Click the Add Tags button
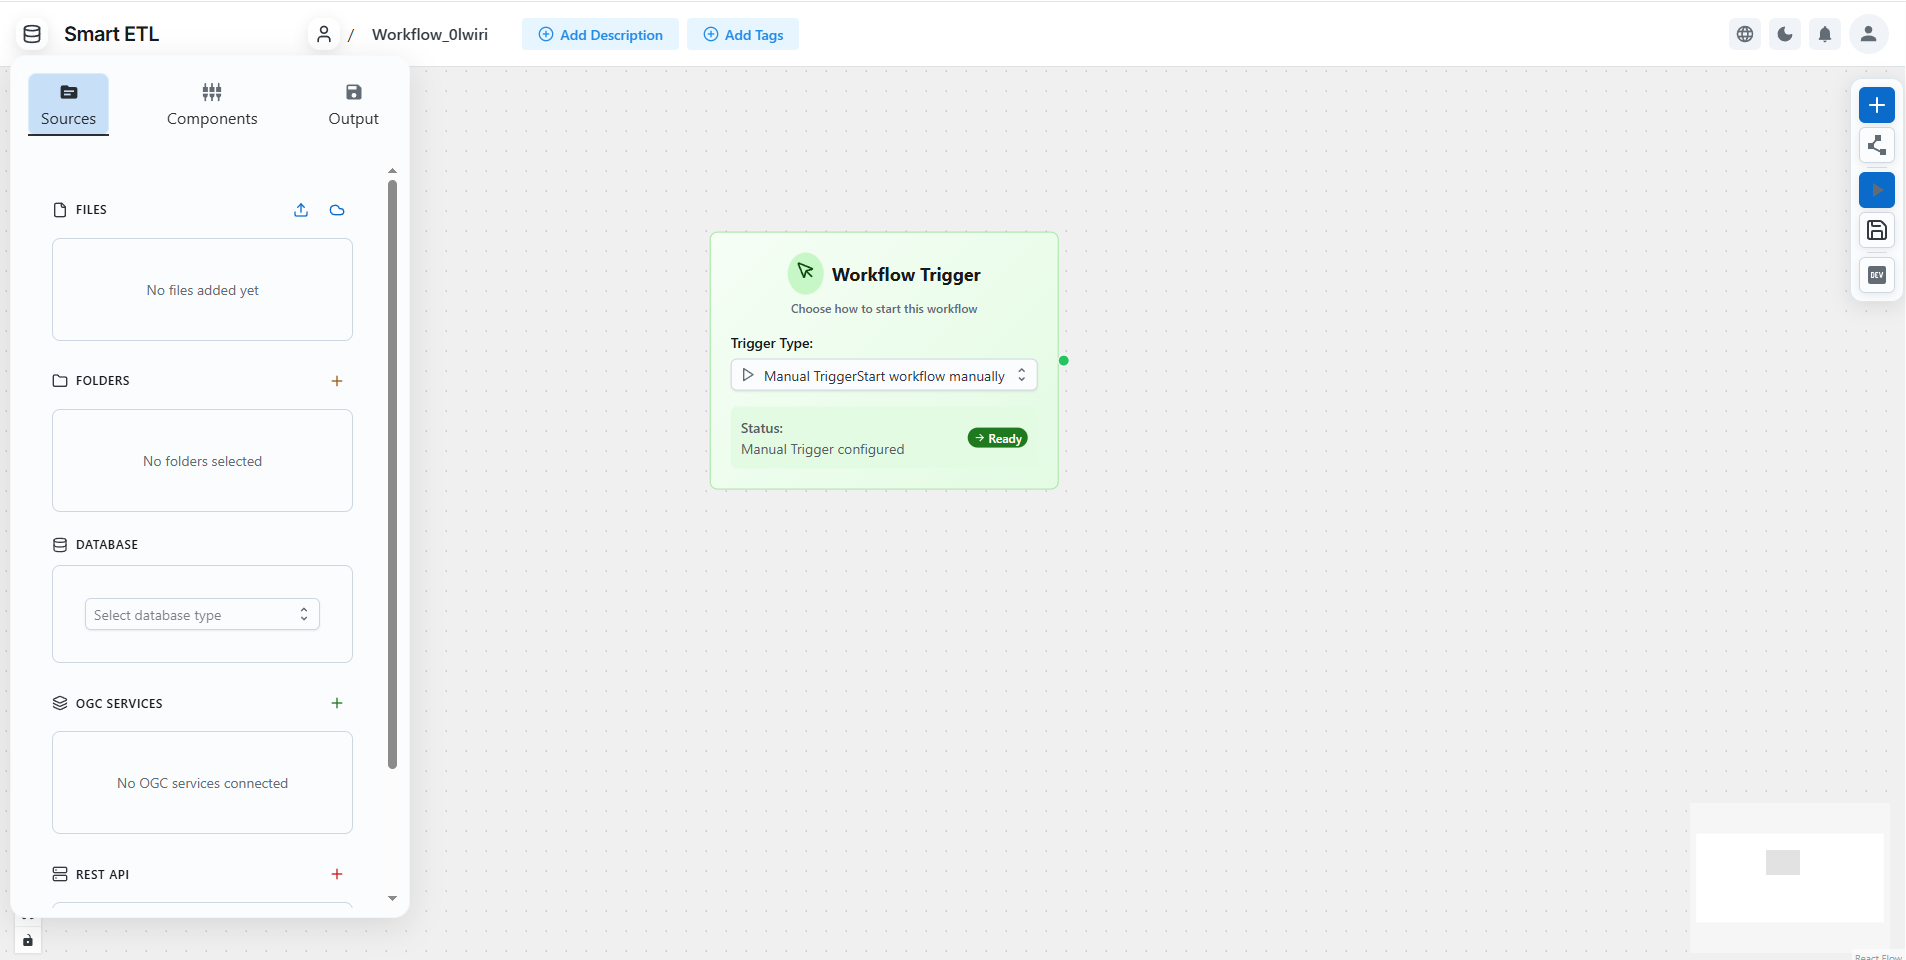 pyautogui.click(x=743, y=34)
